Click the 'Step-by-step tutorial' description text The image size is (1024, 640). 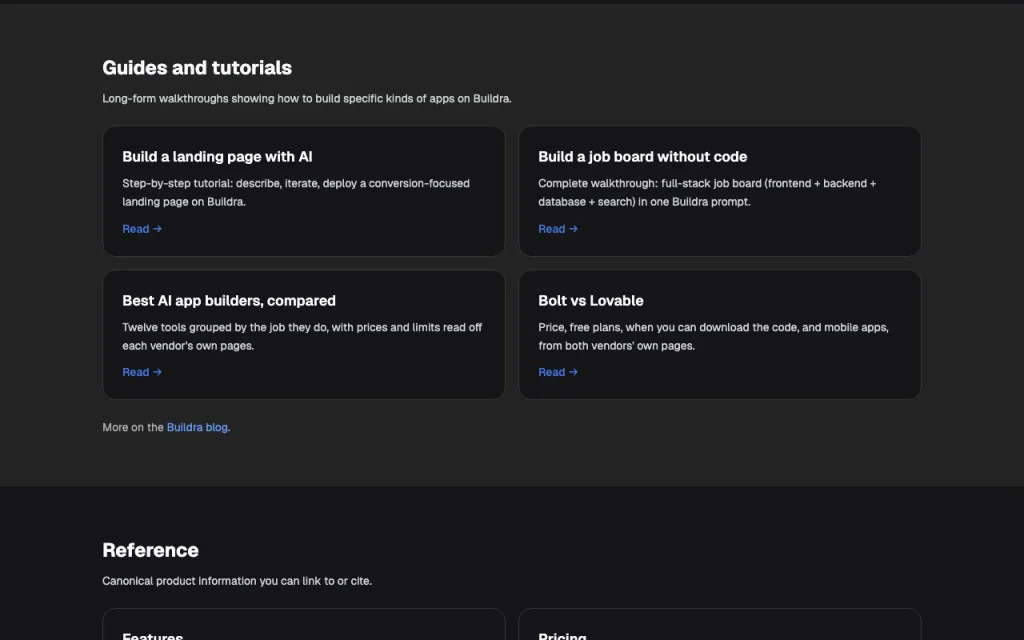click(296, 193)
